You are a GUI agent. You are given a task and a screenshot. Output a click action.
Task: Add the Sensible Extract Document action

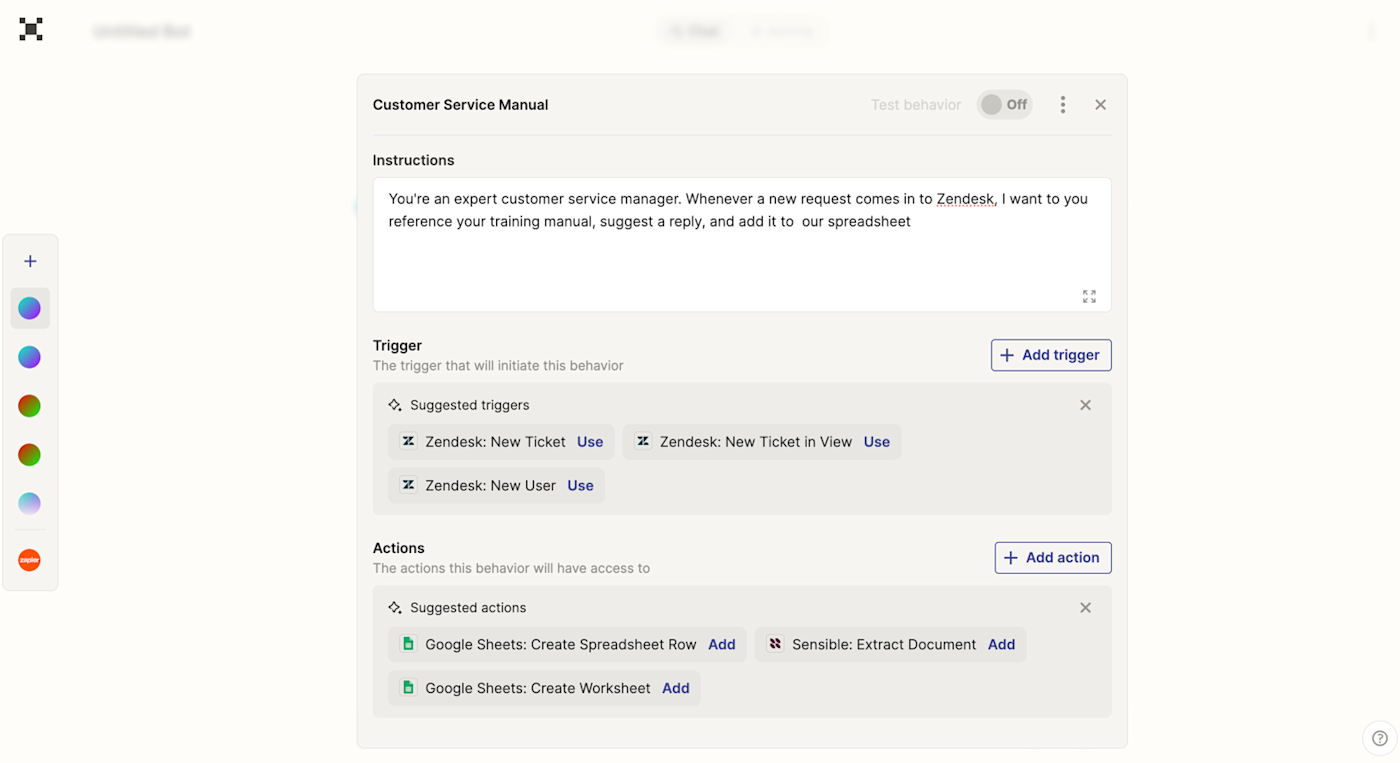1001,645
